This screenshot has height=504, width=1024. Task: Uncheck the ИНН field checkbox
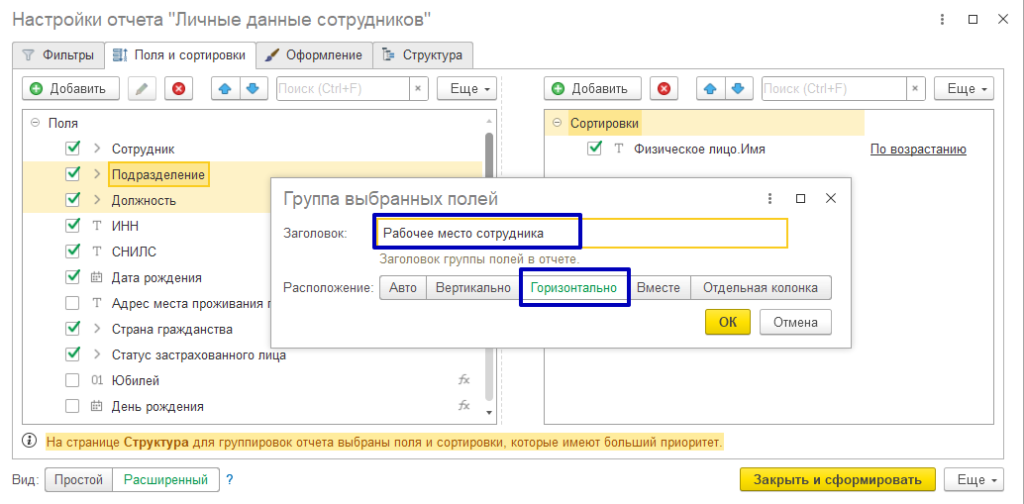72,226
